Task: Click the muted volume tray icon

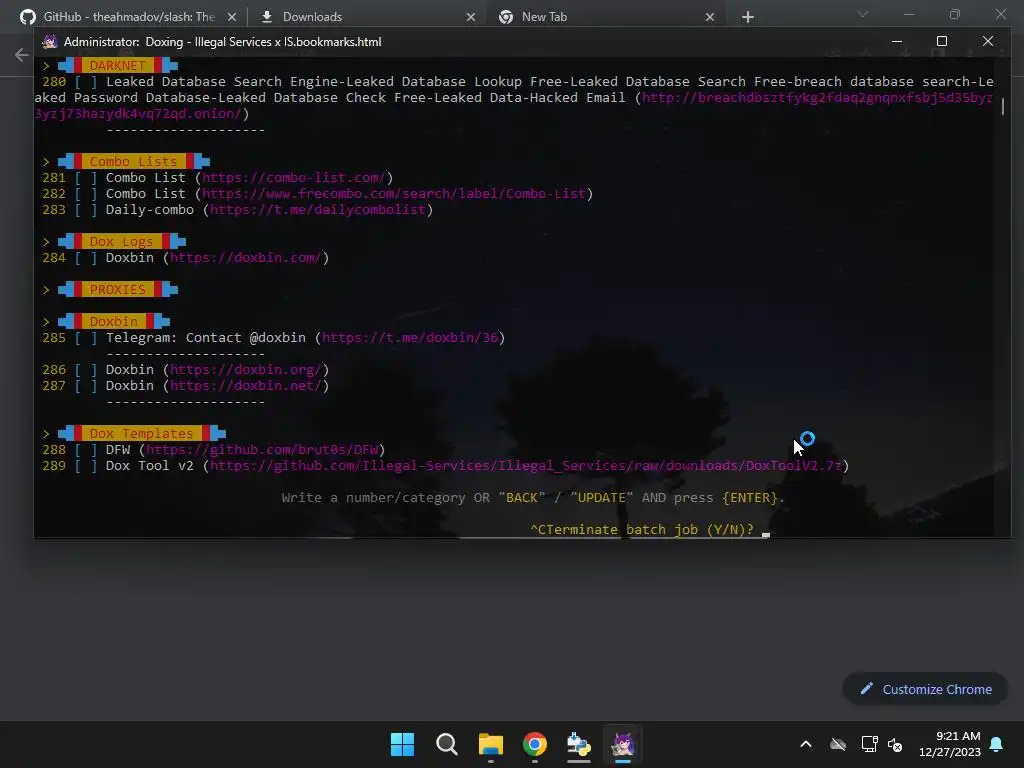Action: coord(895,744)
